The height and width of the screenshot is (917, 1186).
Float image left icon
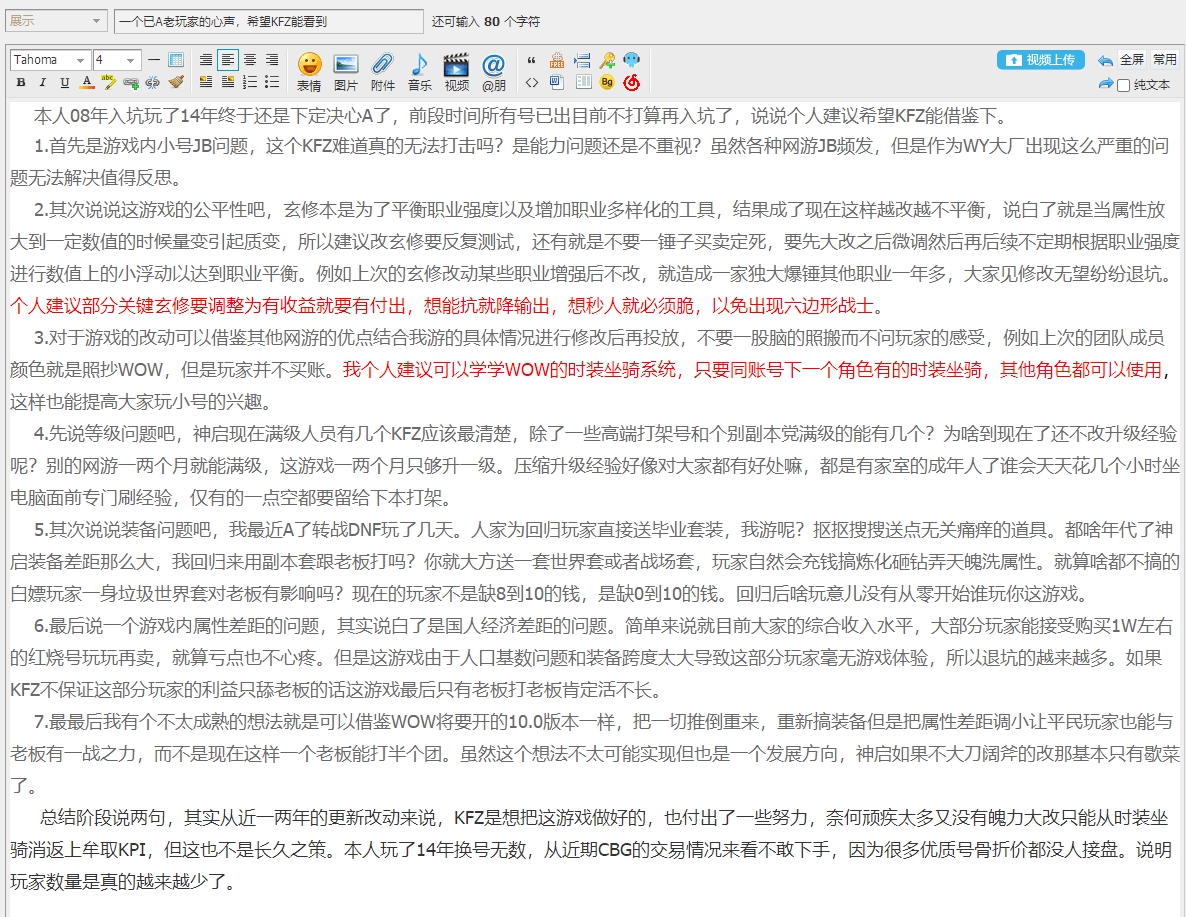point(206,82)
